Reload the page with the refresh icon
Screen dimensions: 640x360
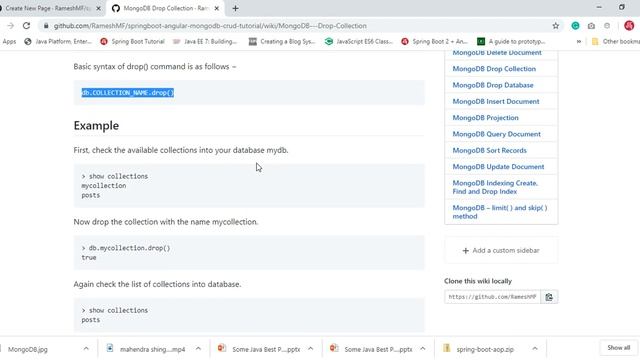(27, 26)
